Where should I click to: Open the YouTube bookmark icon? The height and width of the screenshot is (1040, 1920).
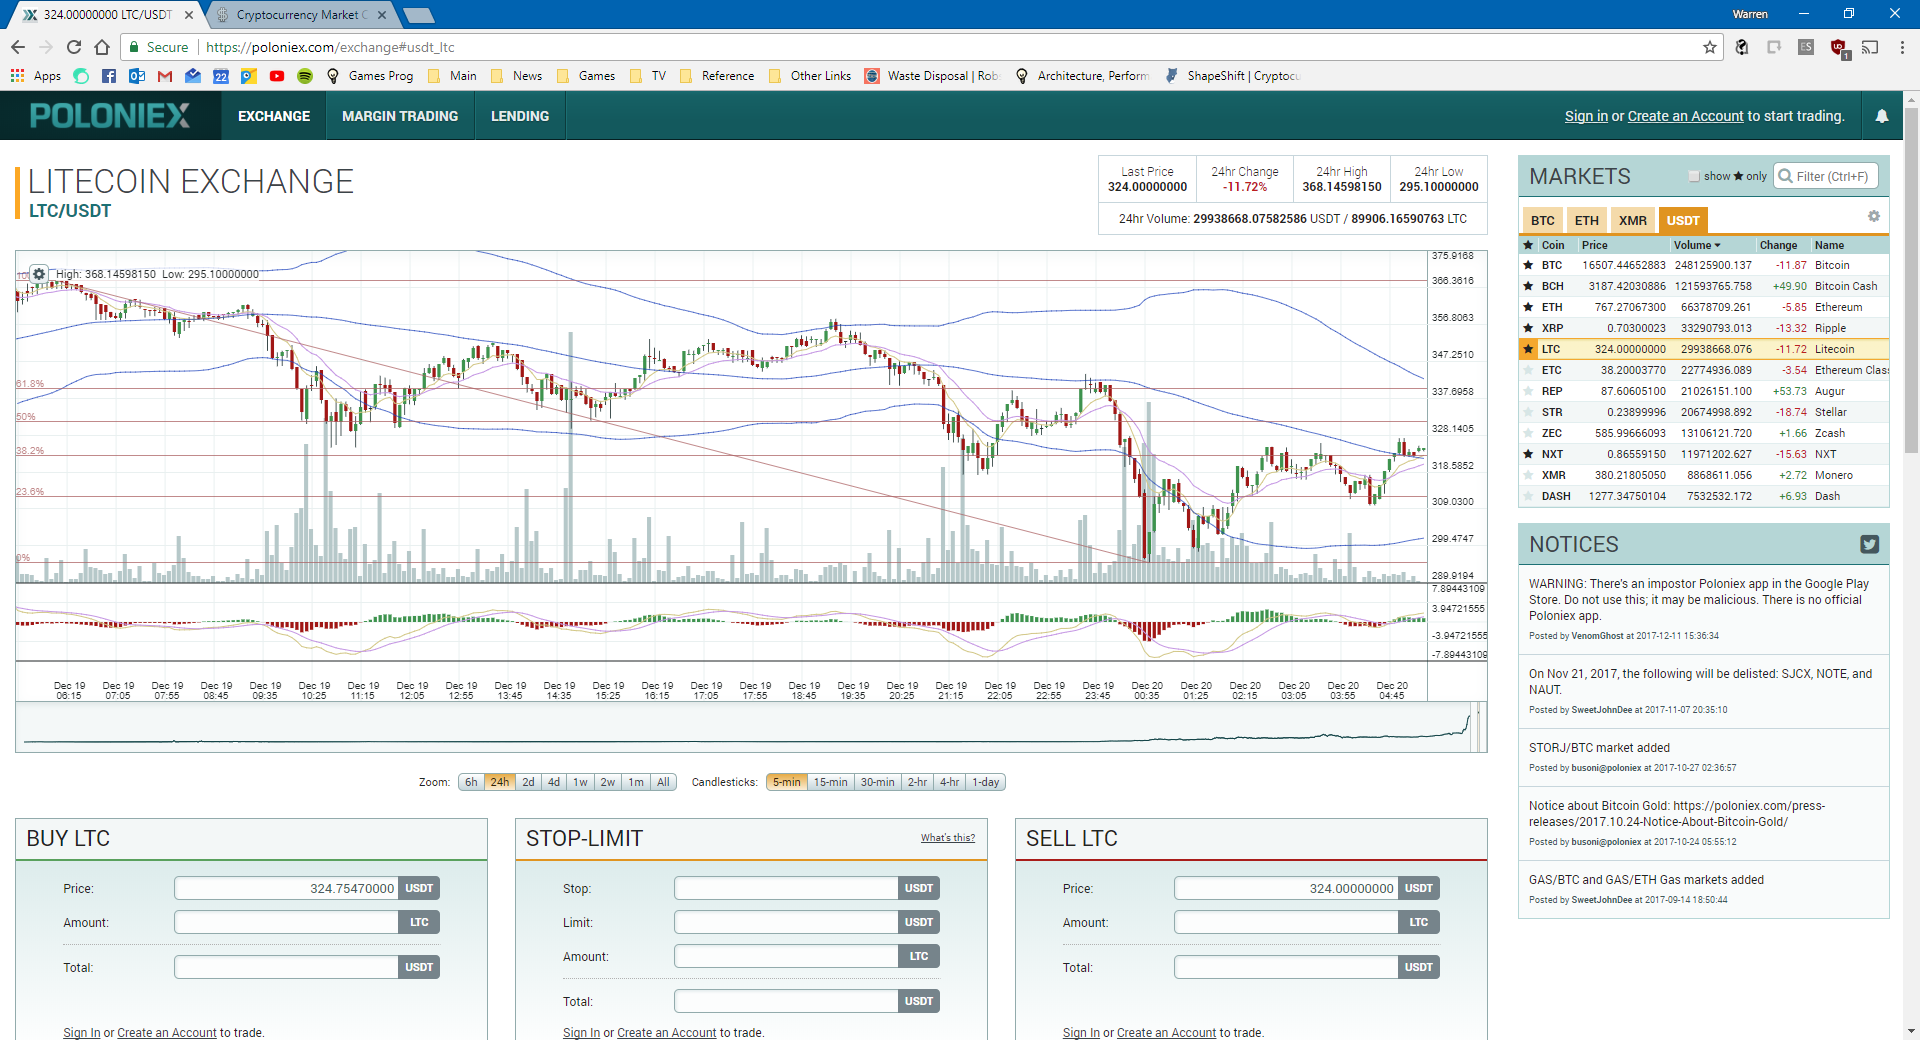click(x=277, y=76)
